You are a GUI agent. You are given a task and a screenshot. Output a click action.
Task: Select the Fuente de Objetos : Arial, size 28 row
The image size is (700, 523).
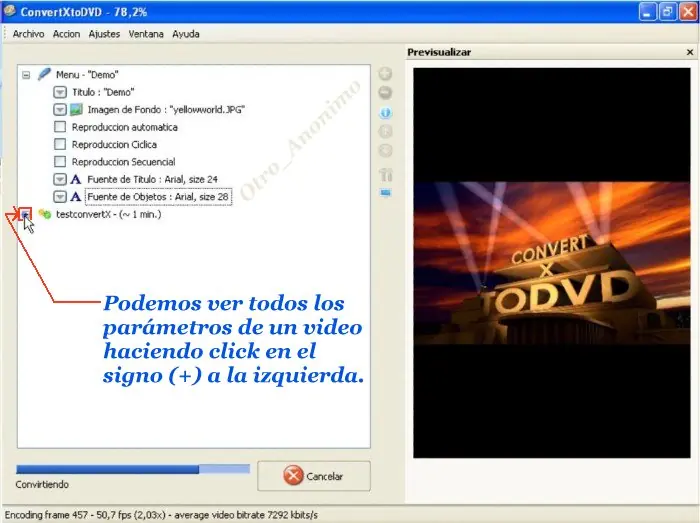coord(158,197)
